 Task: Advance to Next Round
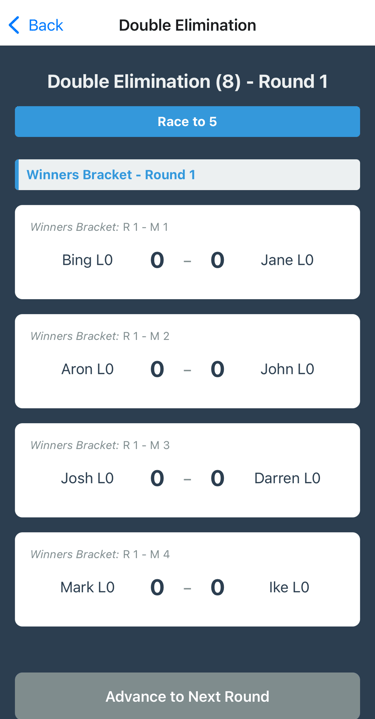[188, 696]
